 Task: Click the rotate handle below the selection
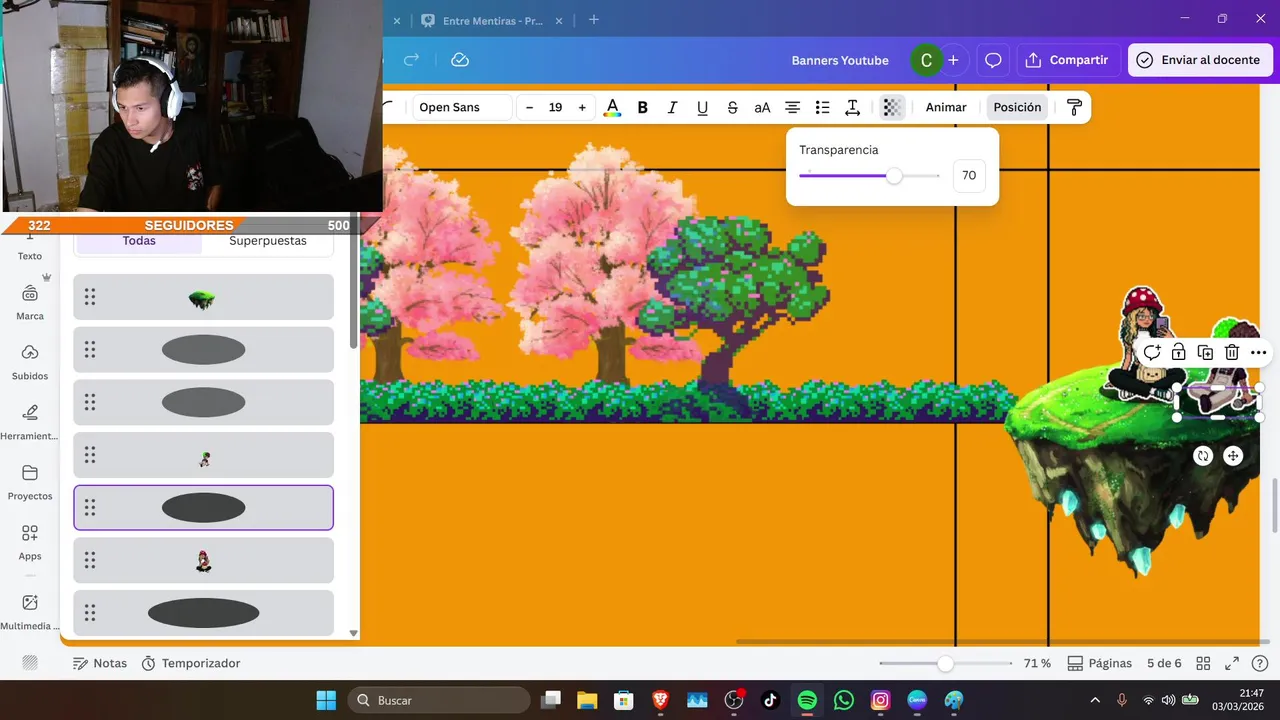point(1203,456)
